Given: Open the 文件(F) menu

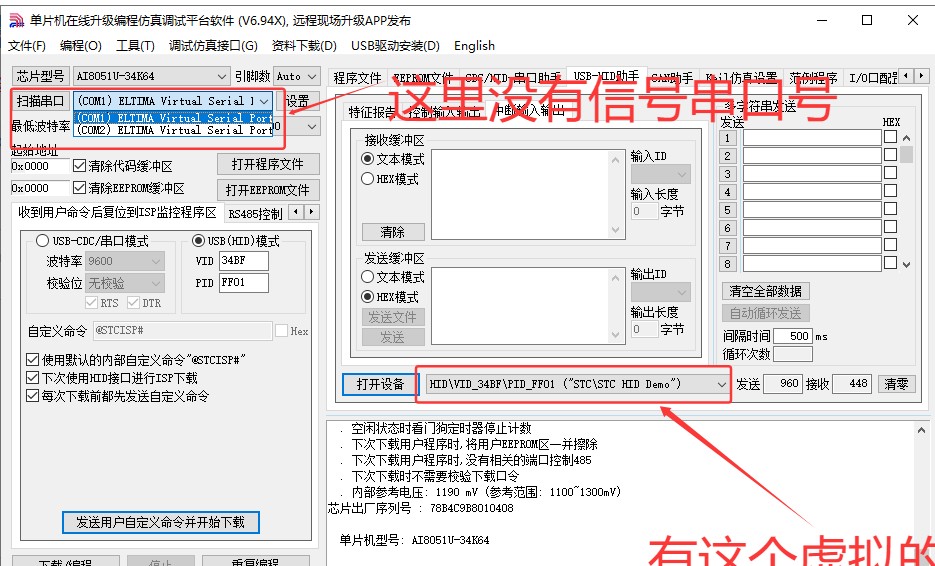Looking at the screenshot, I should [x=27, y=46].
